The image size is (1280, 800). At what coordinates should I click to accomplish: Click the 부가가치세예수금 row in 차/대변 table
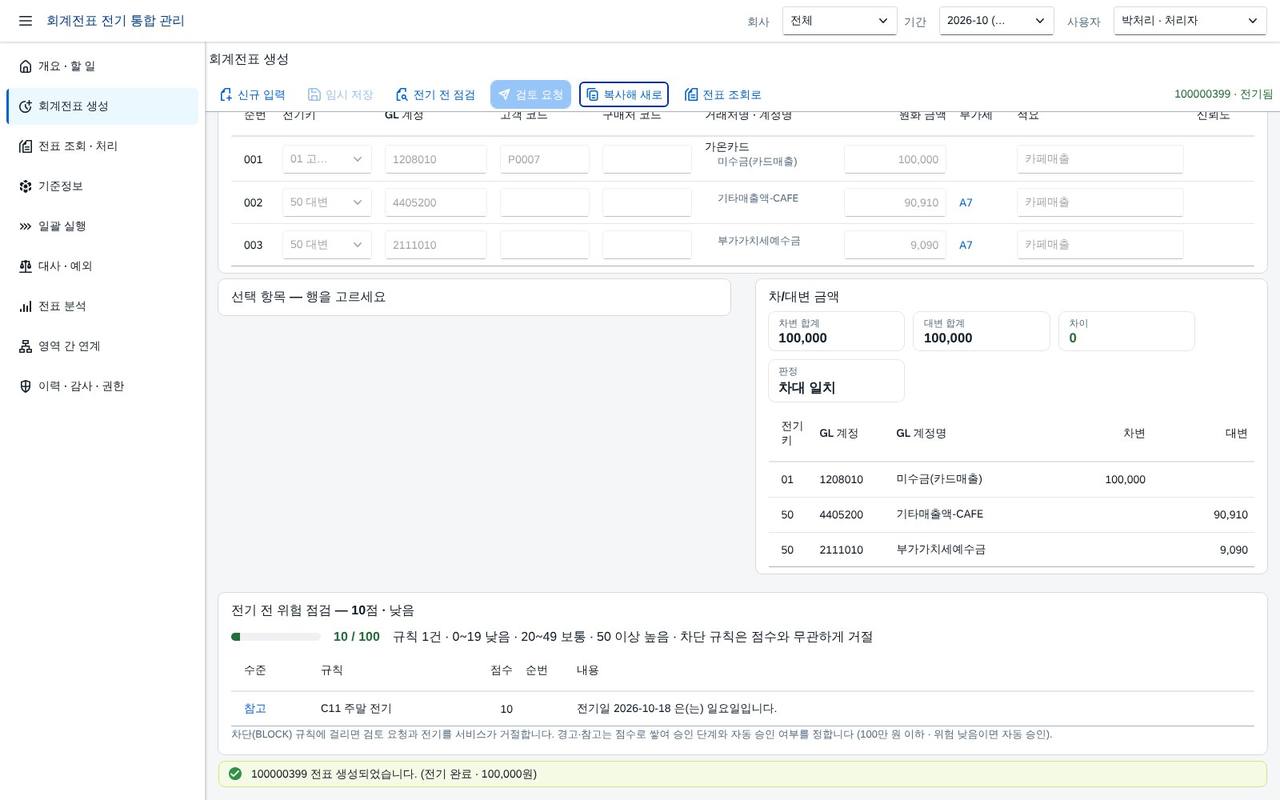(x=1011, y=550)
